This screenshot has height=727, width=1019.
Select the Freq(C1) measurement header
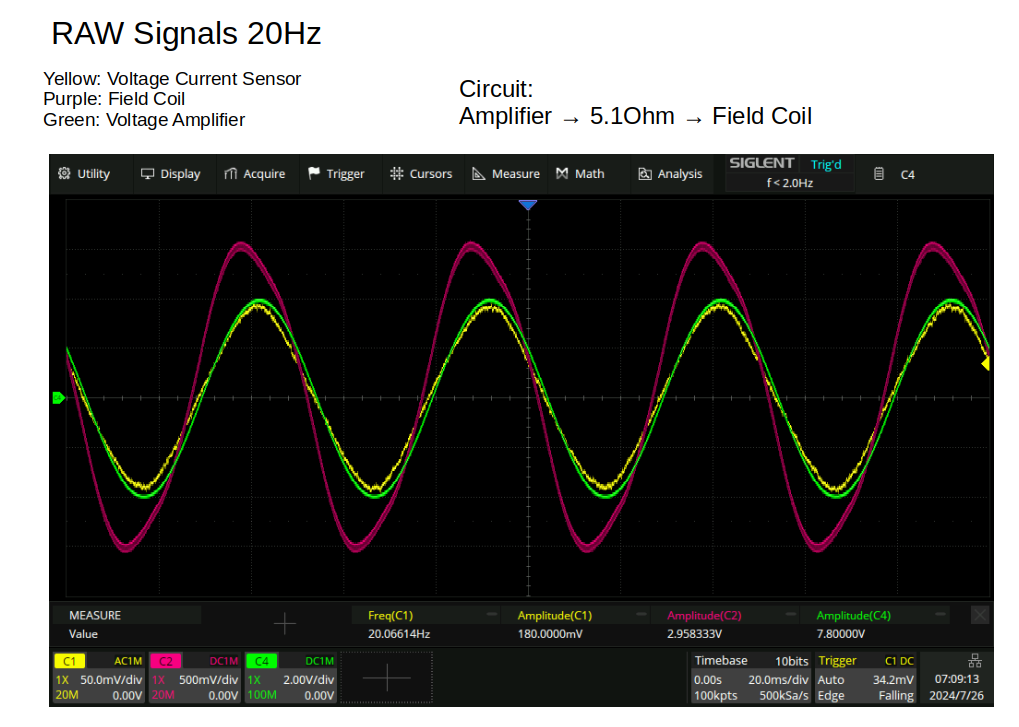pos(391,615)
